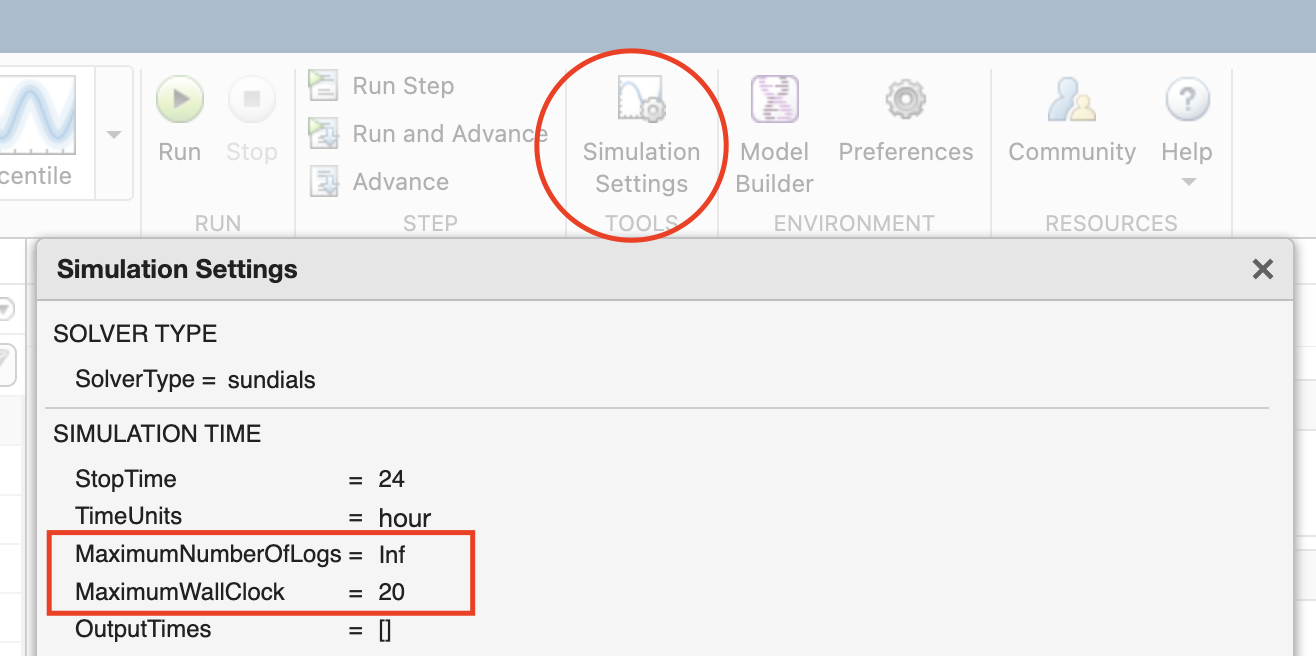Click the SolverType value sundials
Viewport: 1316px width, 656px height.
pos(271,380)
